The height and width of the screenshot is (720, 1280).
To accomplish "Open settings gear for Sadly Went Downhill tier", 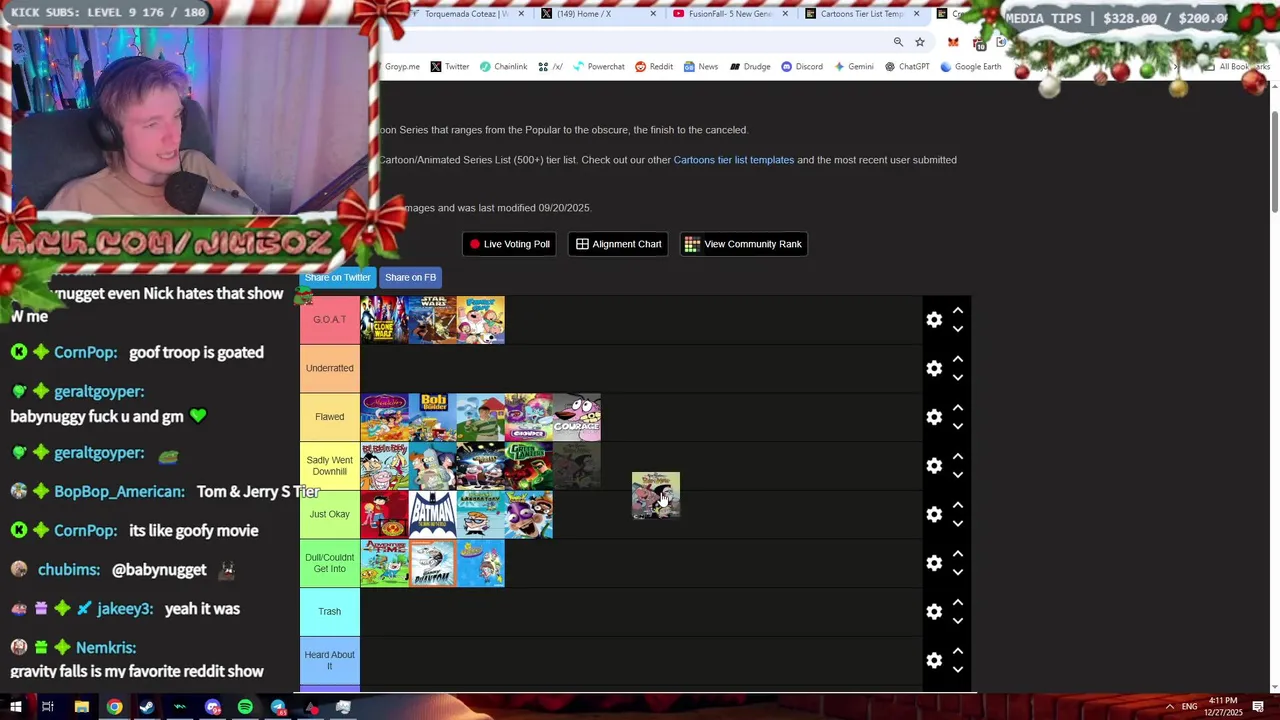I will coord(934,466).
